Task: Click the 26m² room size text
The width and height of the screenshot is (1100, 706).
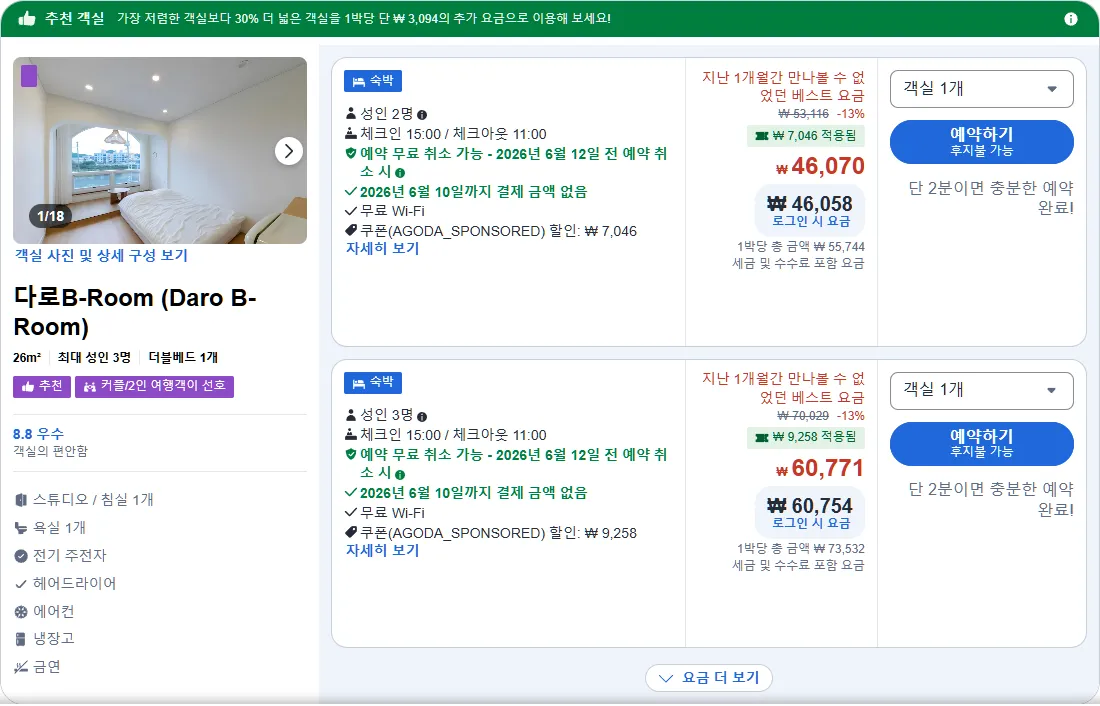Action: tap(27, 358)
